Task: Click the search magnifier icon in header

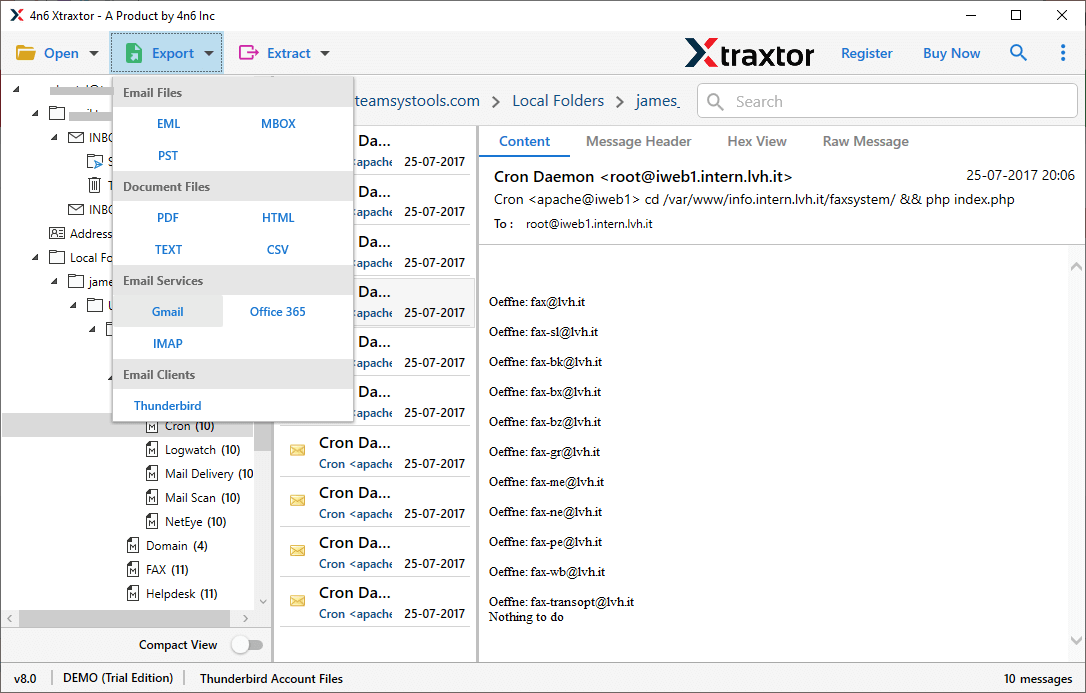Action: pyautogui.click(x=1017, y=53)
